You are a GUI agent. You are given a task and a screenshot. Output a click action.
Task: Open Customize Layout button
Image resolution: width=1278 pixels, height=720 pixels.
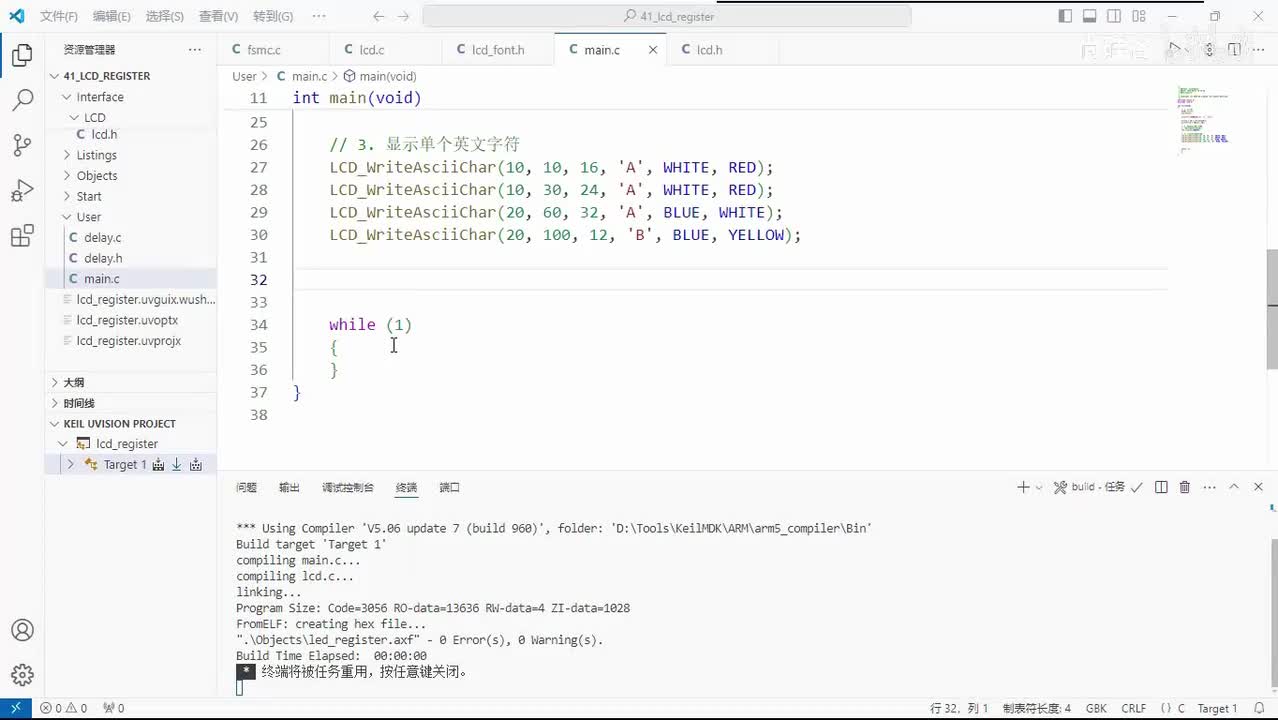1139,16
